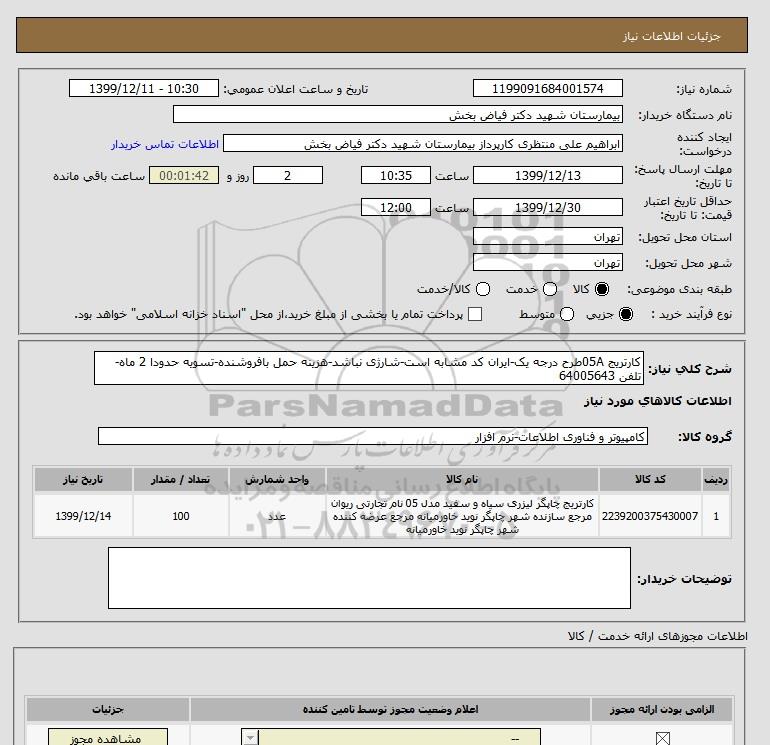
Task: Open the license status dropdown arrow
Action: click(250, 738)
